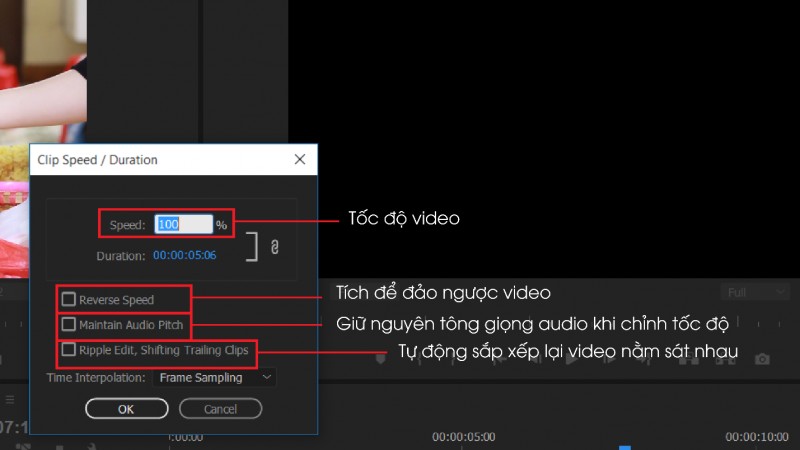The image size is (800, 450).
Task: Enable the Reverse Speed checkbox
Action: (68, 299)
